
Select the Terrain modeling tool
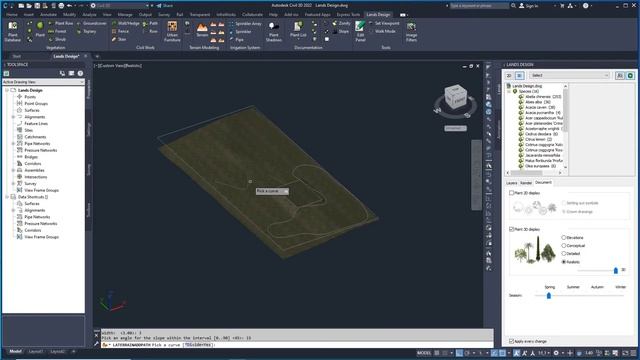pyautogui.click(x=202, y=30)
